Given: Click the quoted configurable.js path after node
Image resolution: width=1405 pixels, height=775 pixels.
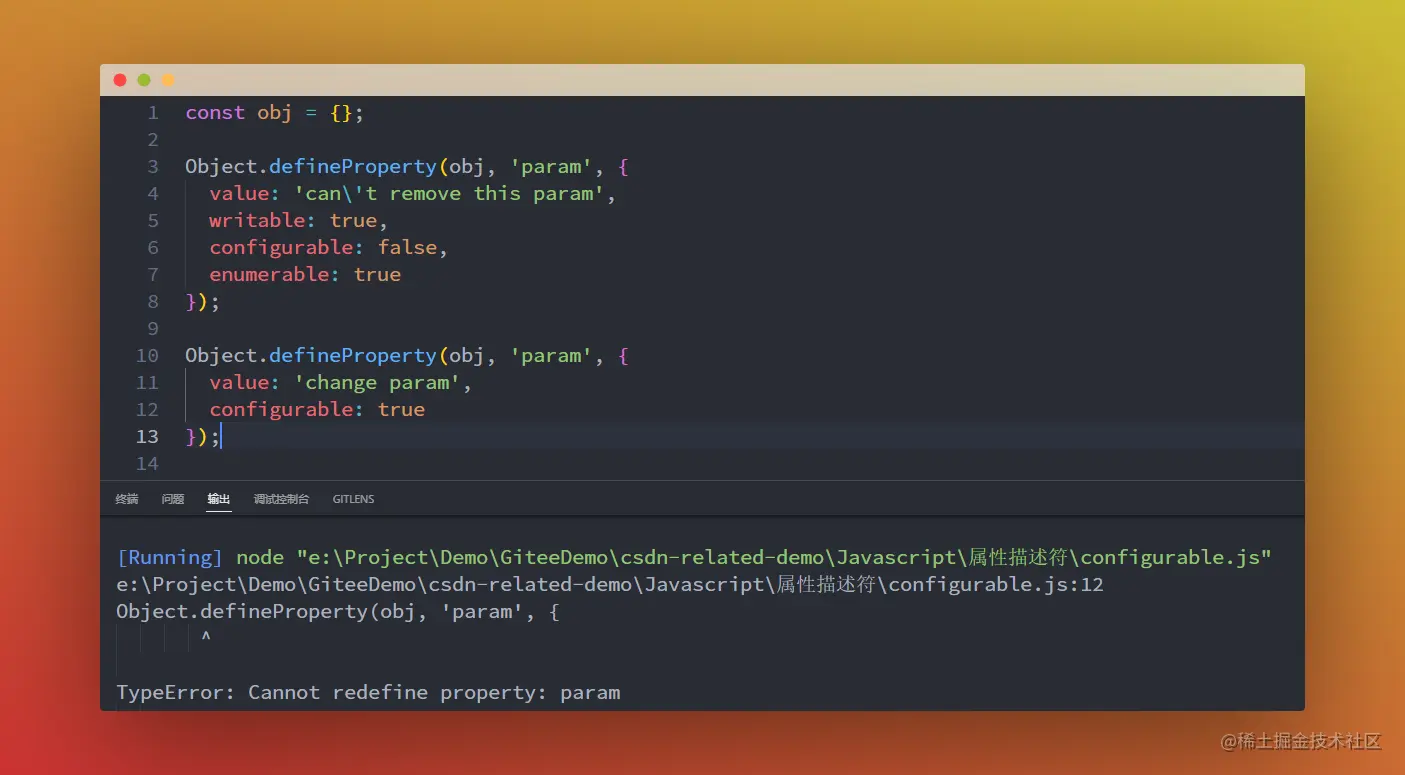Looking at the screenshot, I should pos(784,557).
